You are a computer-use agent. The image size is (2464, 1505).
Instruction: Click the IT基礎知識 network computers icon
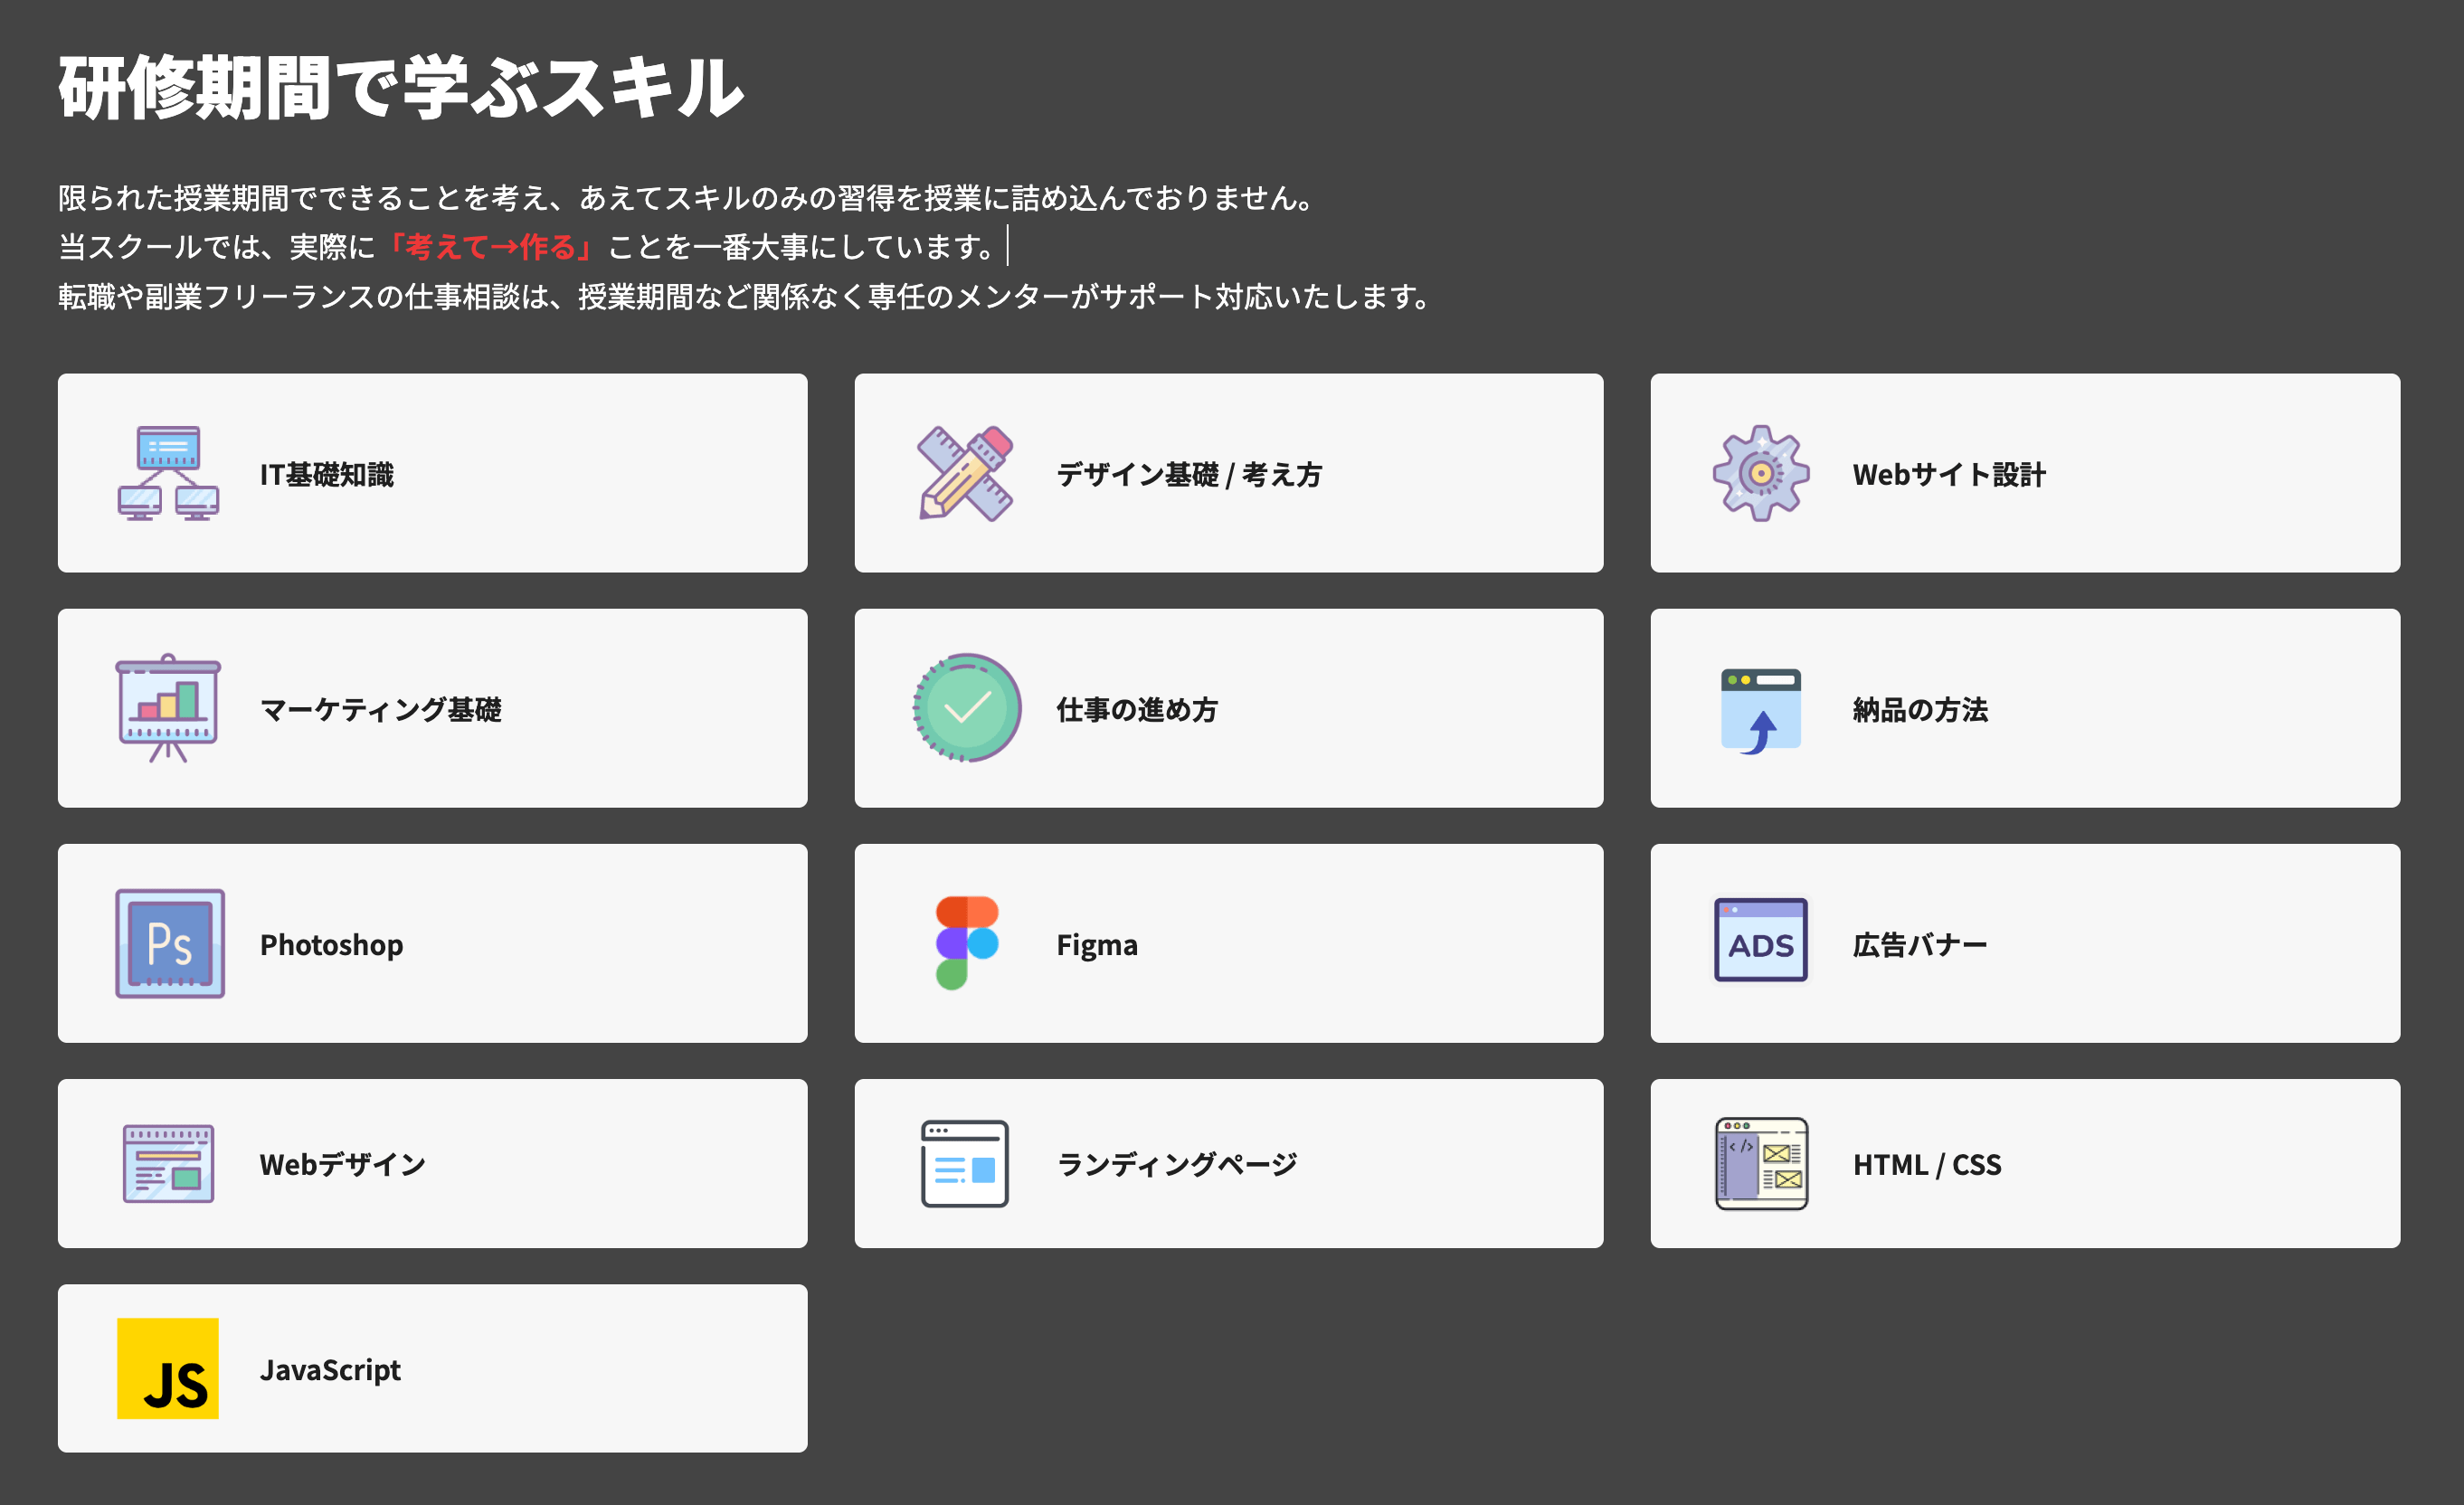(x=168, y=473)
